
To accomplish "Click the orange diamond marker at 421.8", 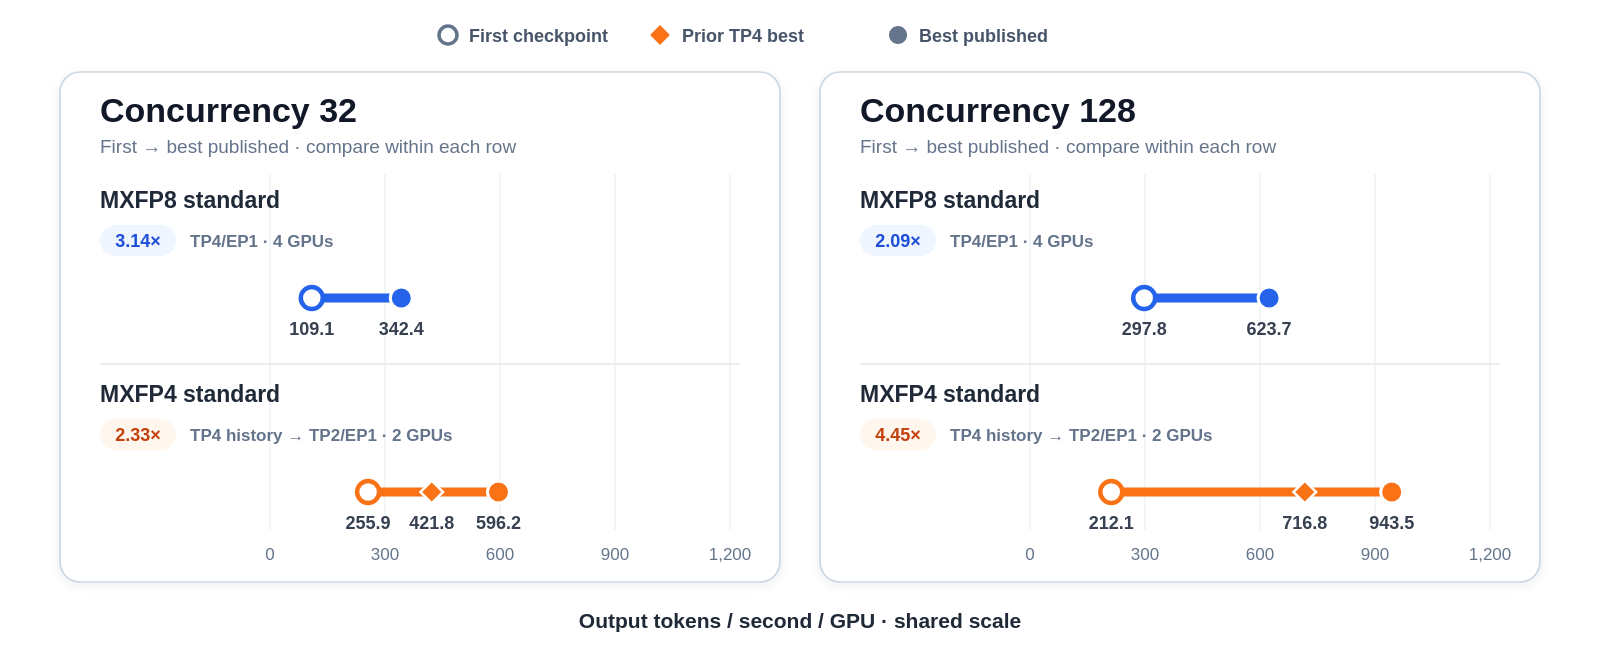I will (432, 492).
